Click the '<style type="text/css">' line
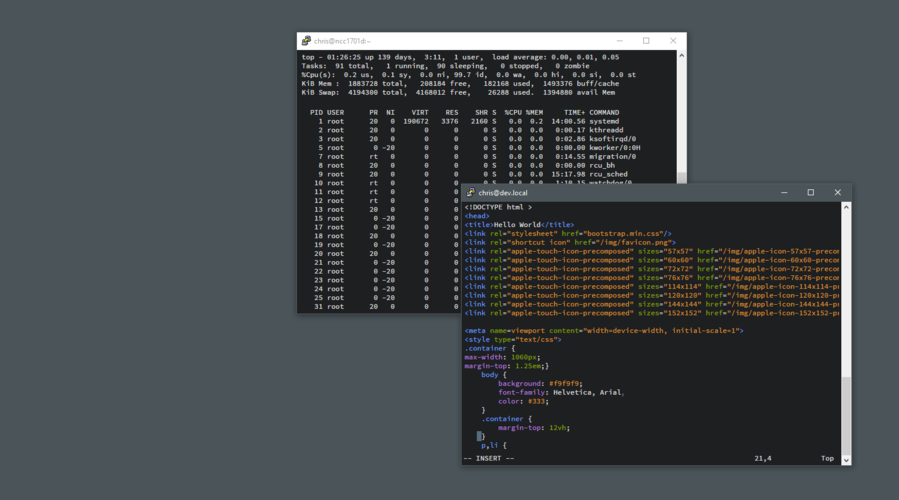Image resolution: width=899 pixels, height=500 pixels. coord(513,339)
